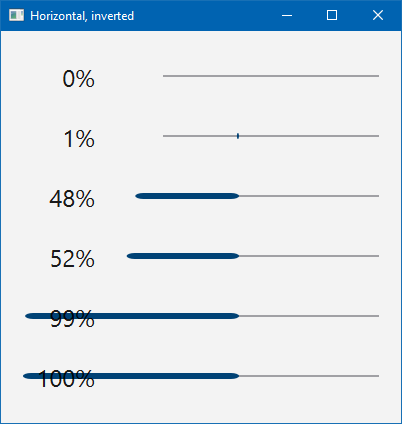Click gray unfilled track of 52% bar
Viewport: 402px width, 424px height.
(x=309, y=256)
